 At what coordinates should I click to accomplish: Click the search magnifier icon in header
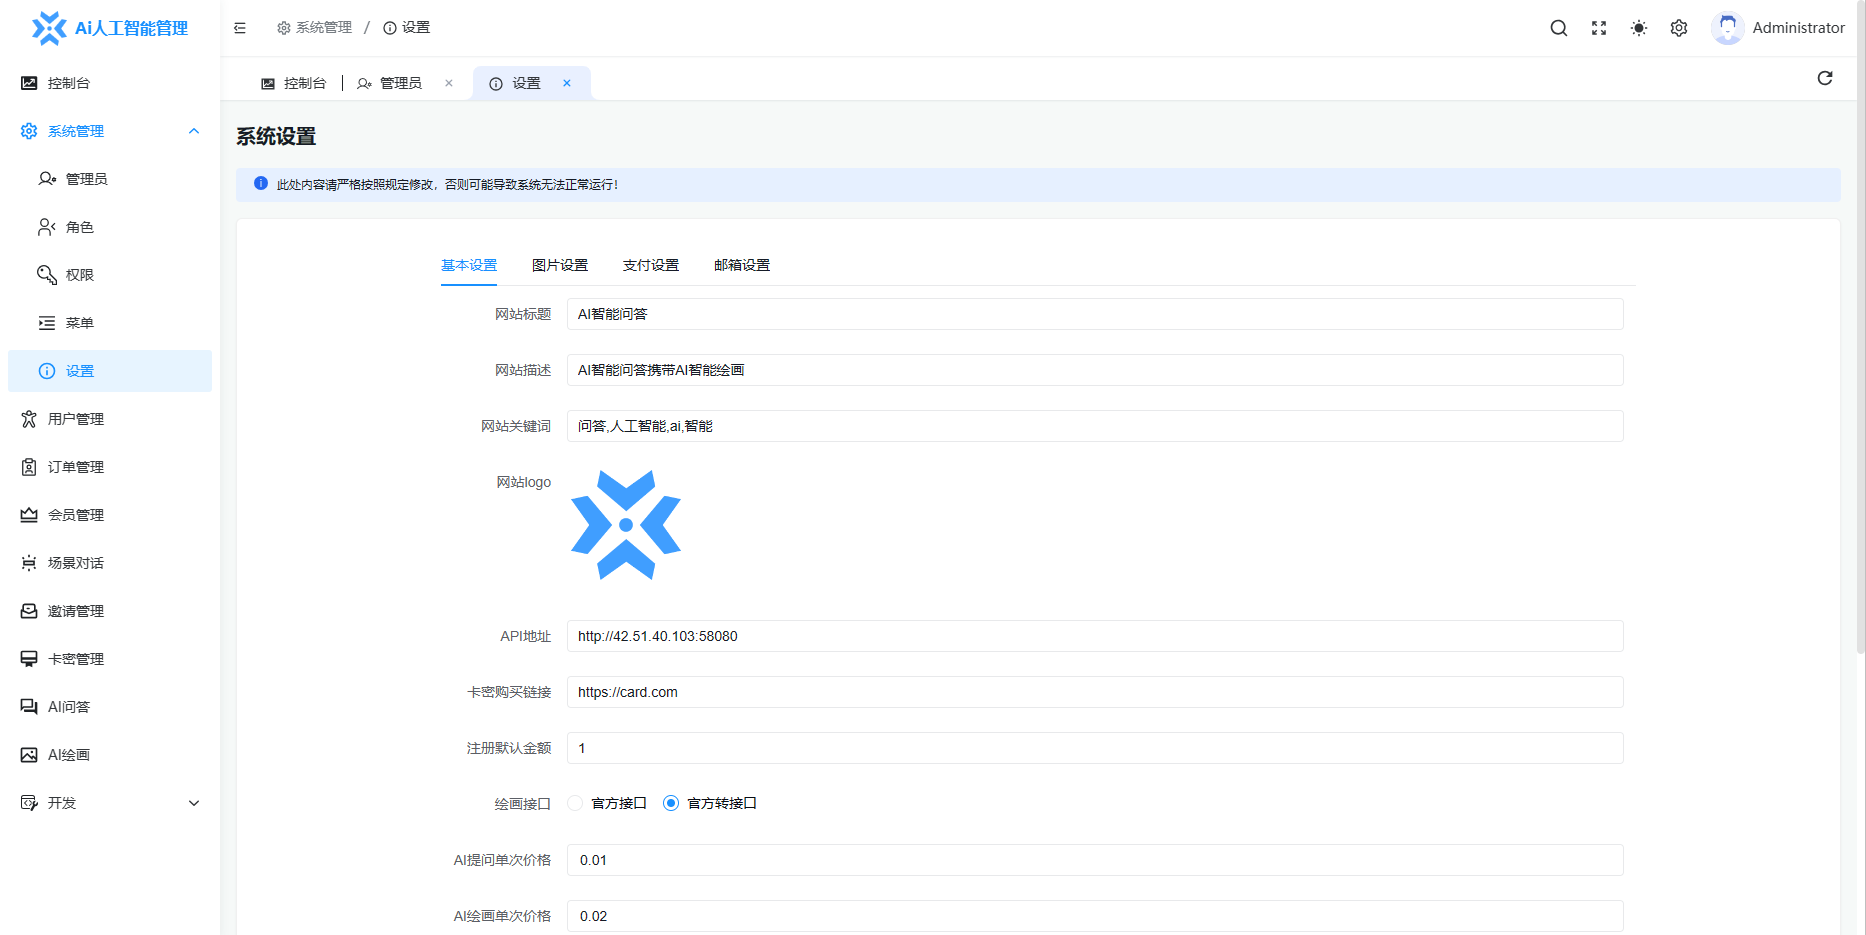tap(1558, 28)
